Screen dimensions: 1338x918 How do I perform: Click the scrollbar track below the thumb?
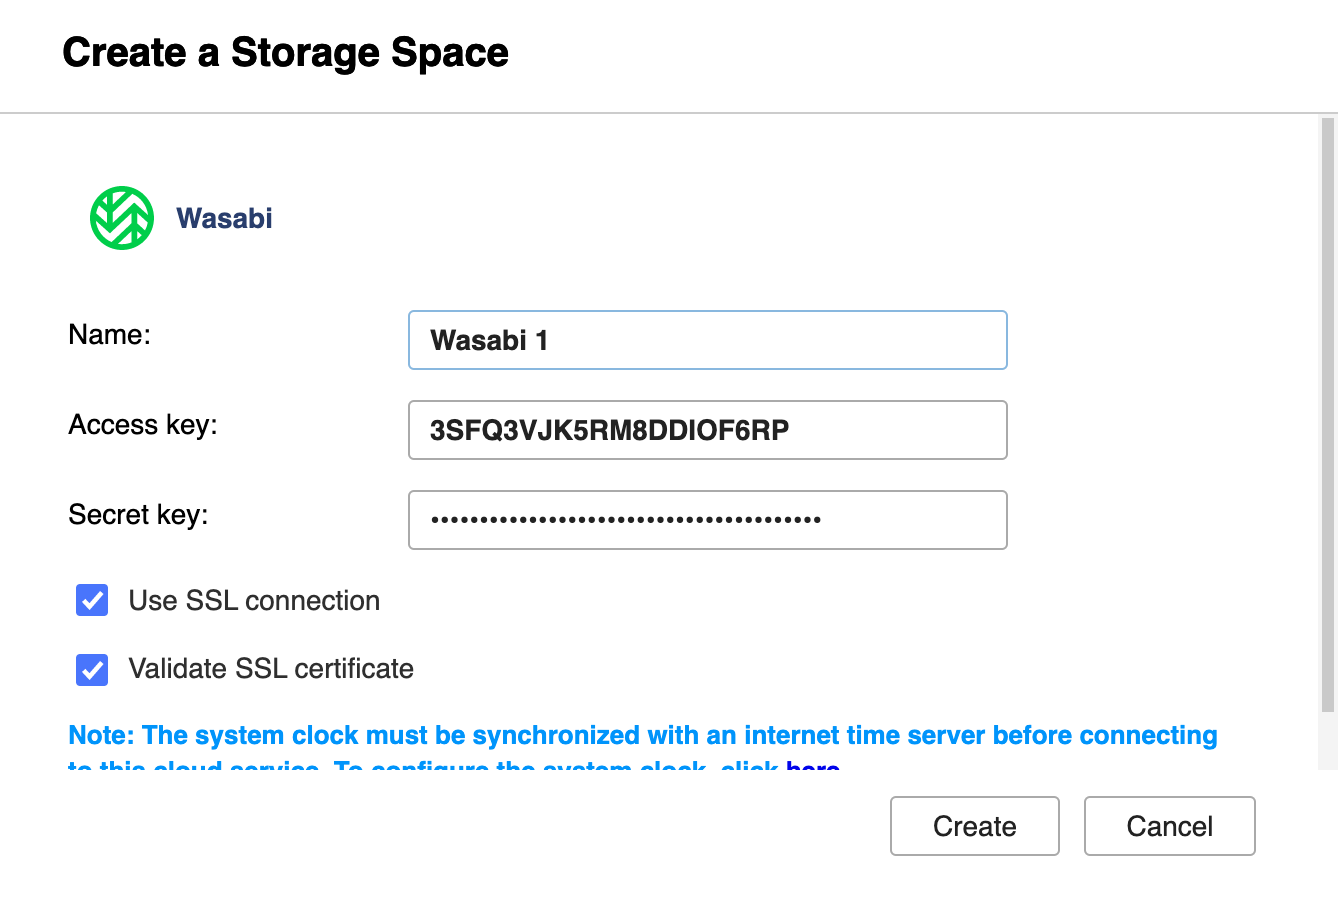(x=1328, y=741)
